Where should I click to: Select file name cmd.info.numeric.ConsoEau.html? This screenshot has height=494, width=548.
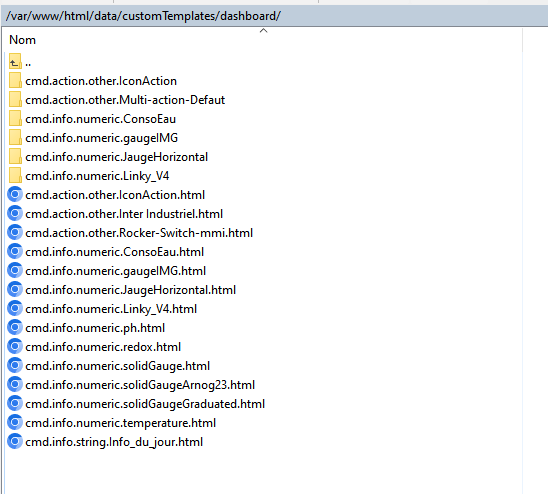coord(115,252)
